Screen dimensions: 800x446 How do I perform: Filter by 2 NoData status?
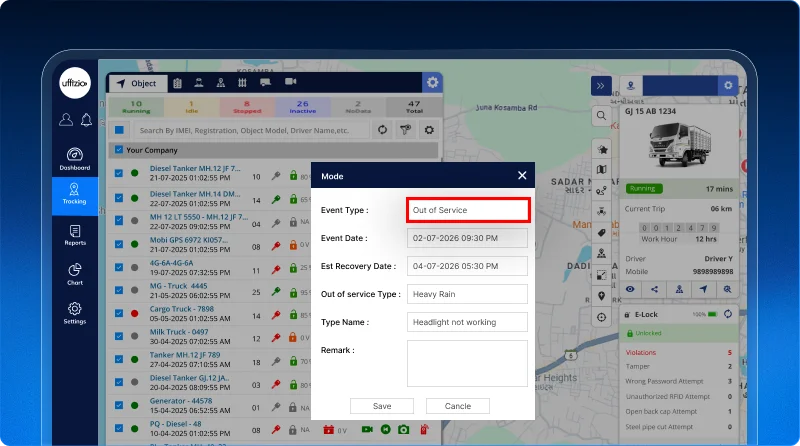tap(358, 107)
